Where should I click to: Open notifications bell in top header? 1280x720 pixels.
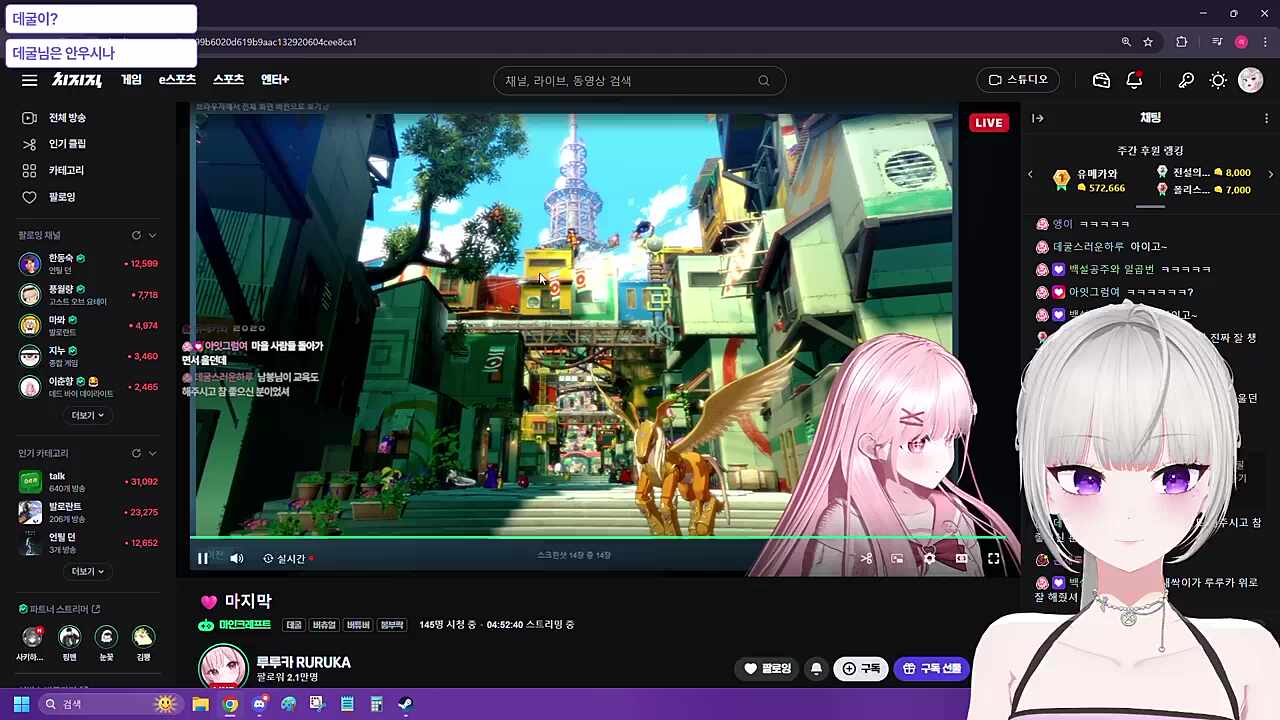coord(1134,80)
